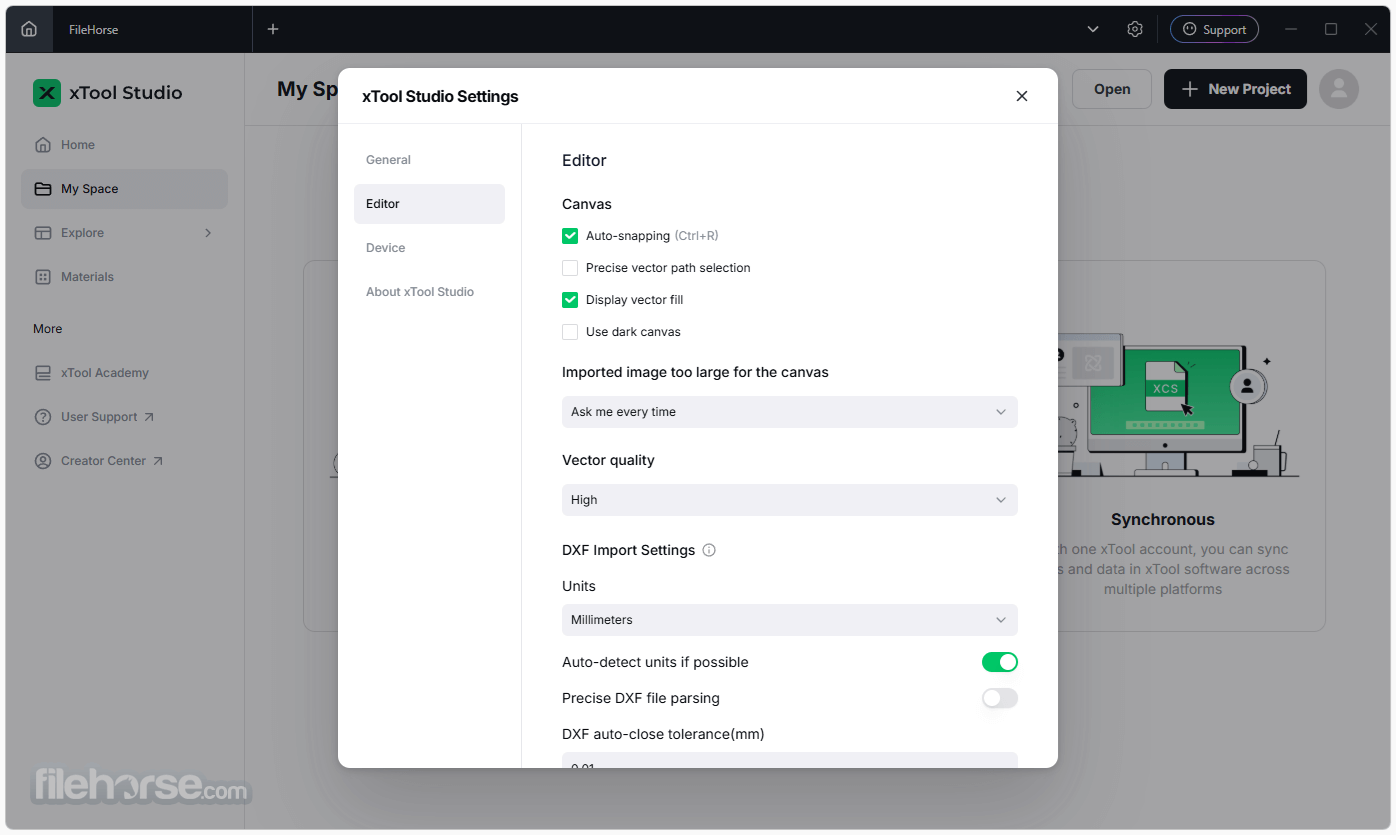
Task: Click the 'Synchronous' heading text
Action: 1163,520
